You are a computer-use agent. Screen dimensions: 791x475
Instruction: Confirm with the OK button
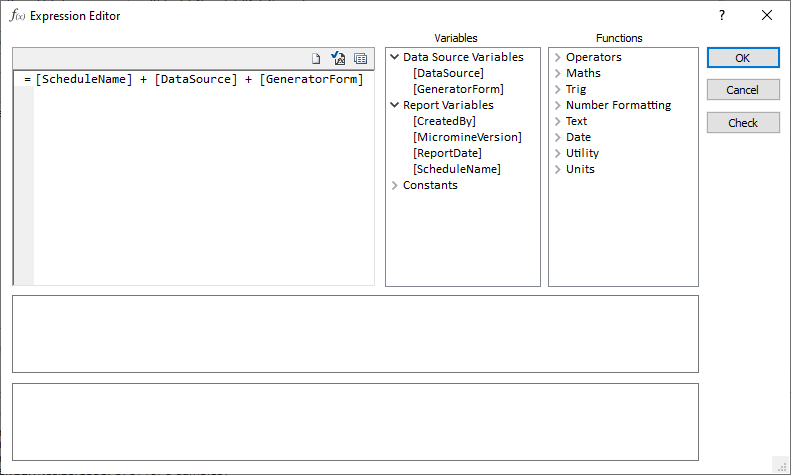pyautogui.click(x=743, y=58)
